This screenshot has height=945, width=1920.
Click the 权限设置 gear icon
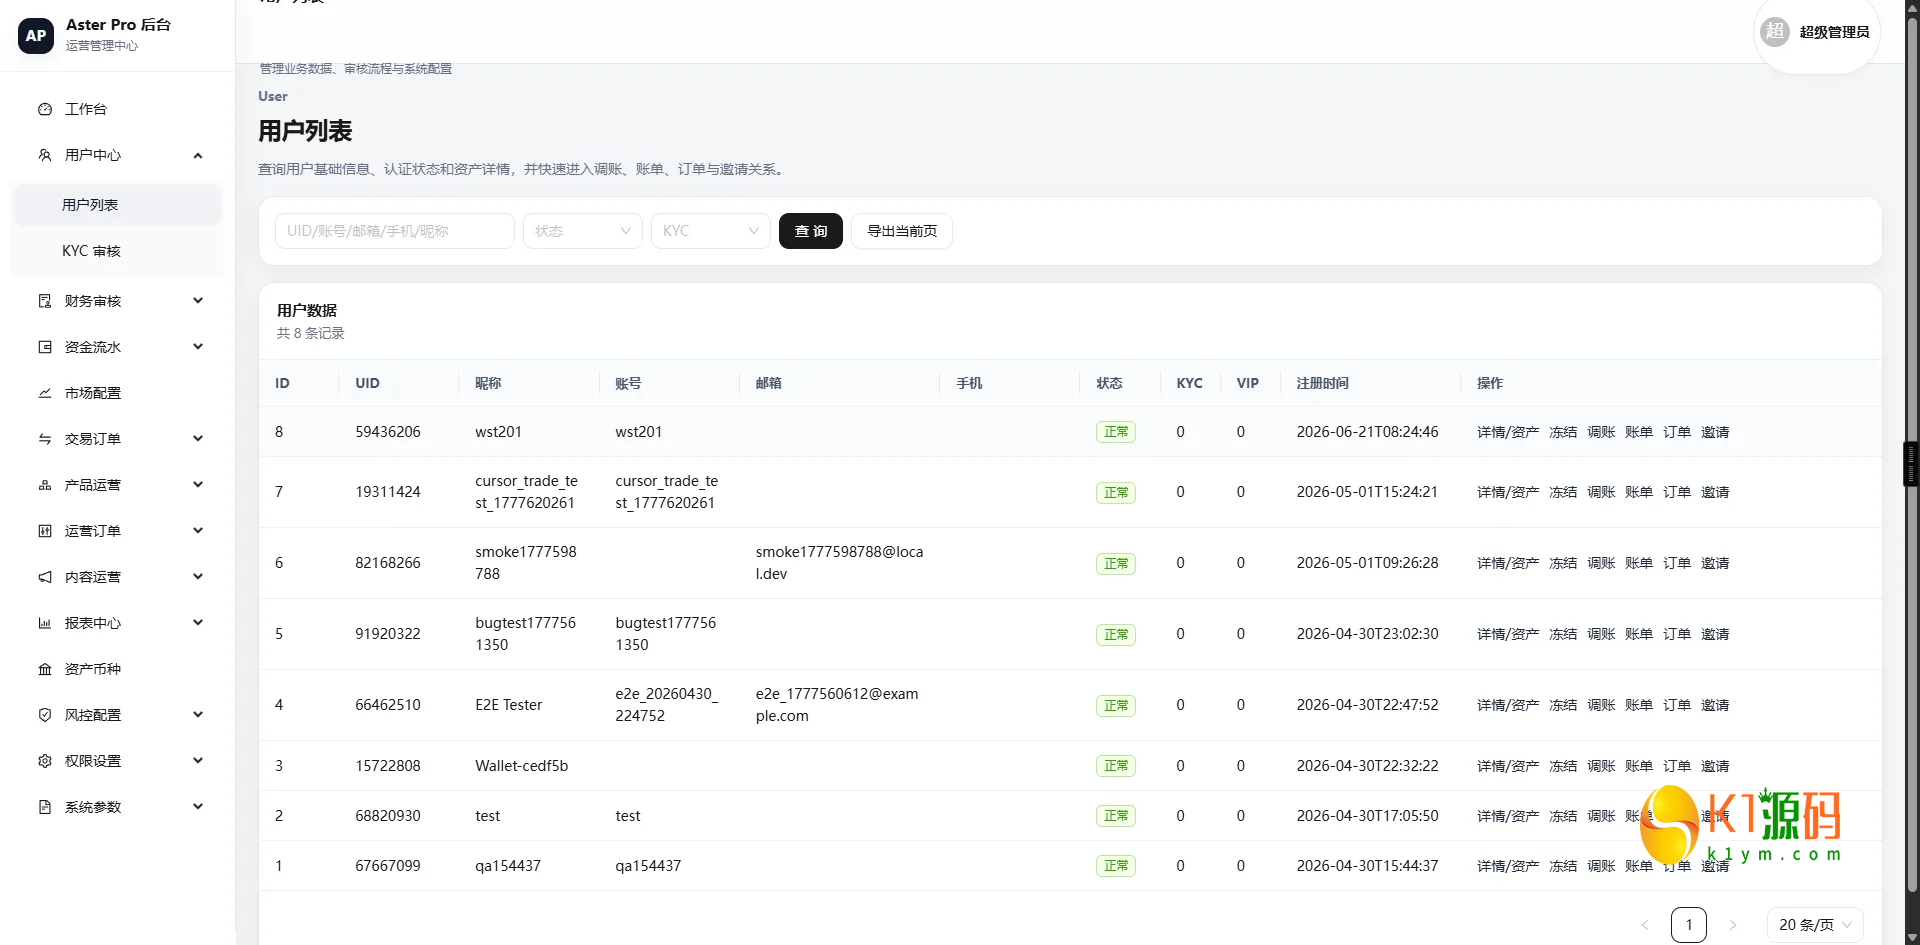click(x=45, y=761)
